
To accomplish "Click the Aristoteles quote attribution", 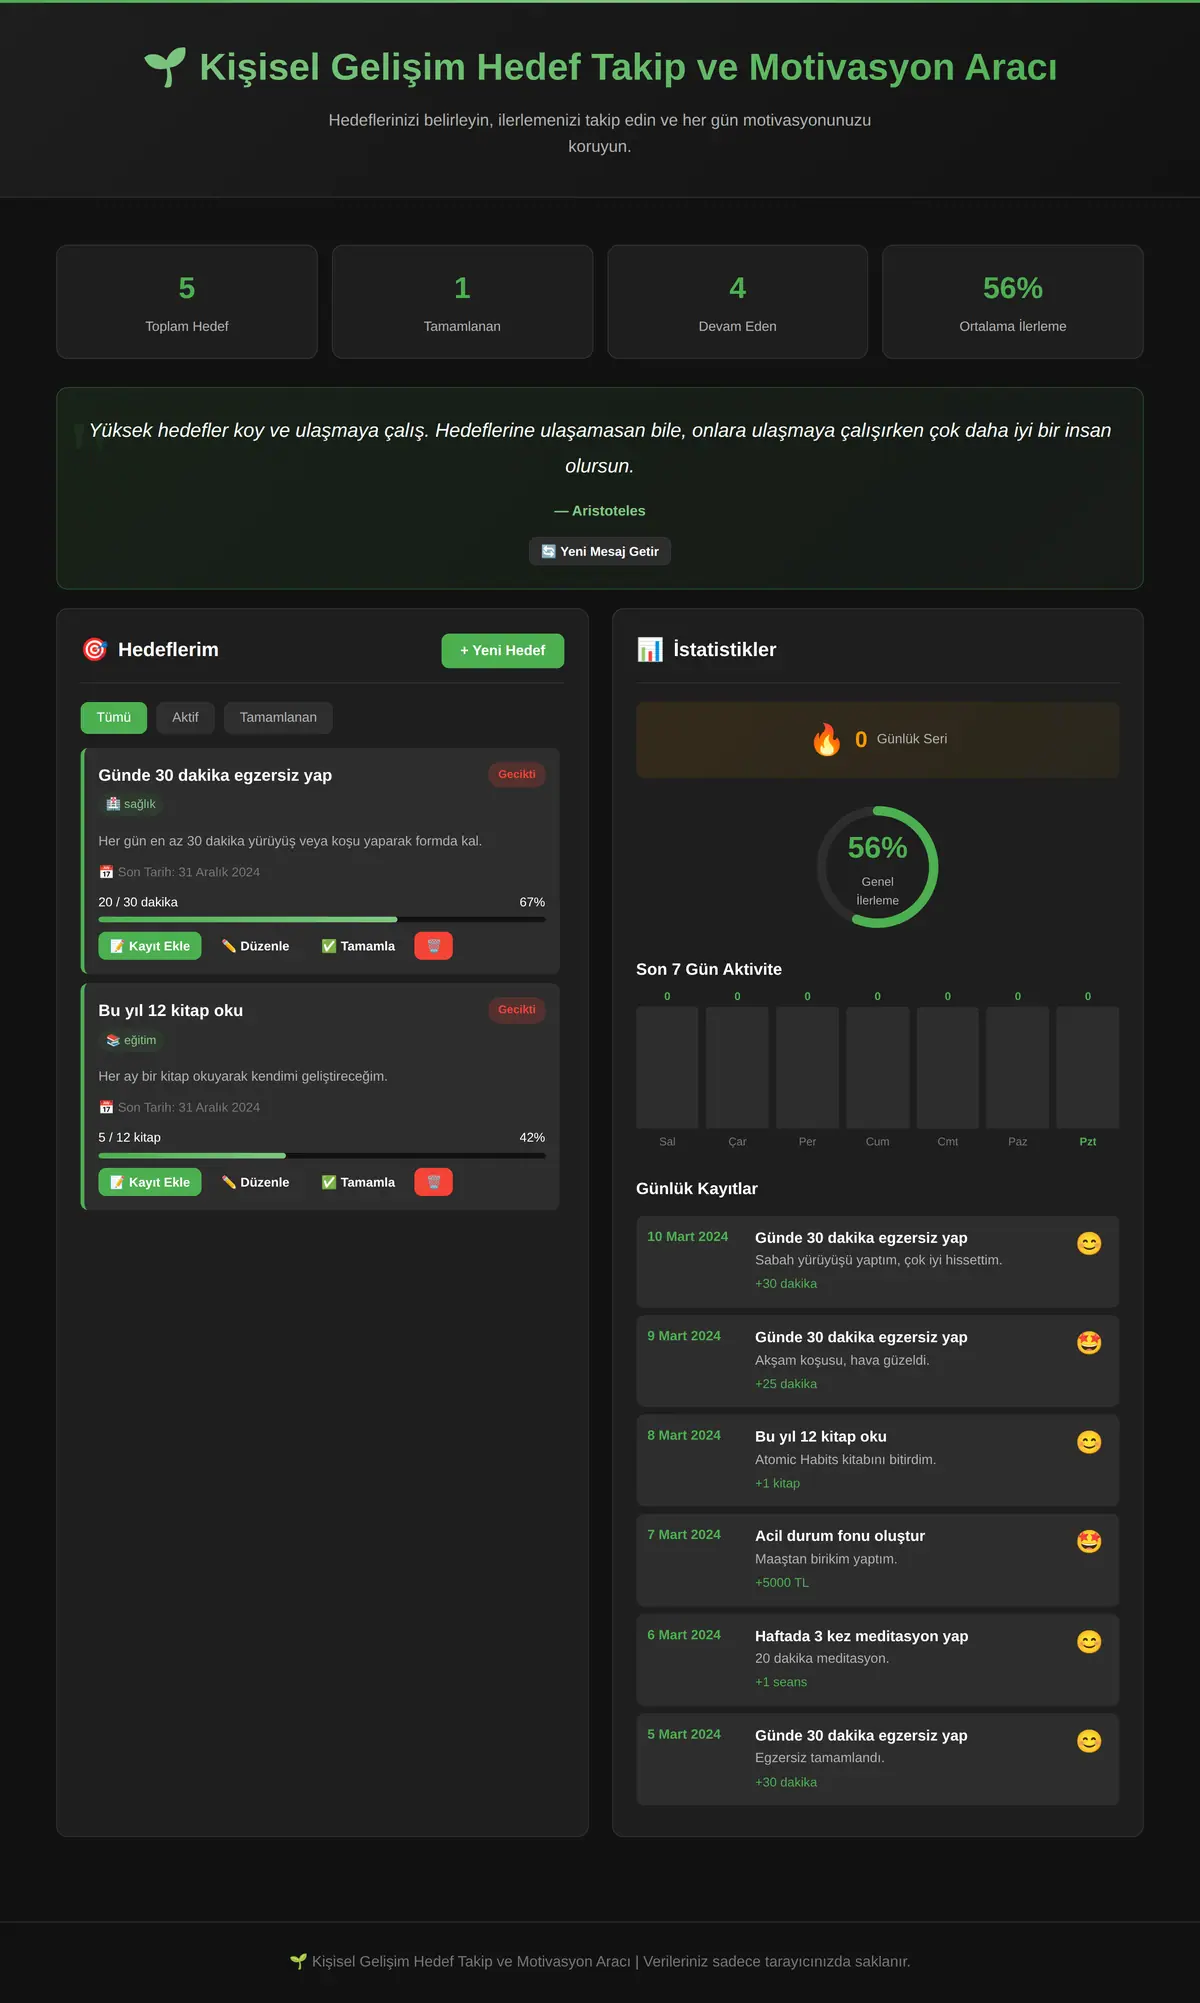I will tap(600, 511).
